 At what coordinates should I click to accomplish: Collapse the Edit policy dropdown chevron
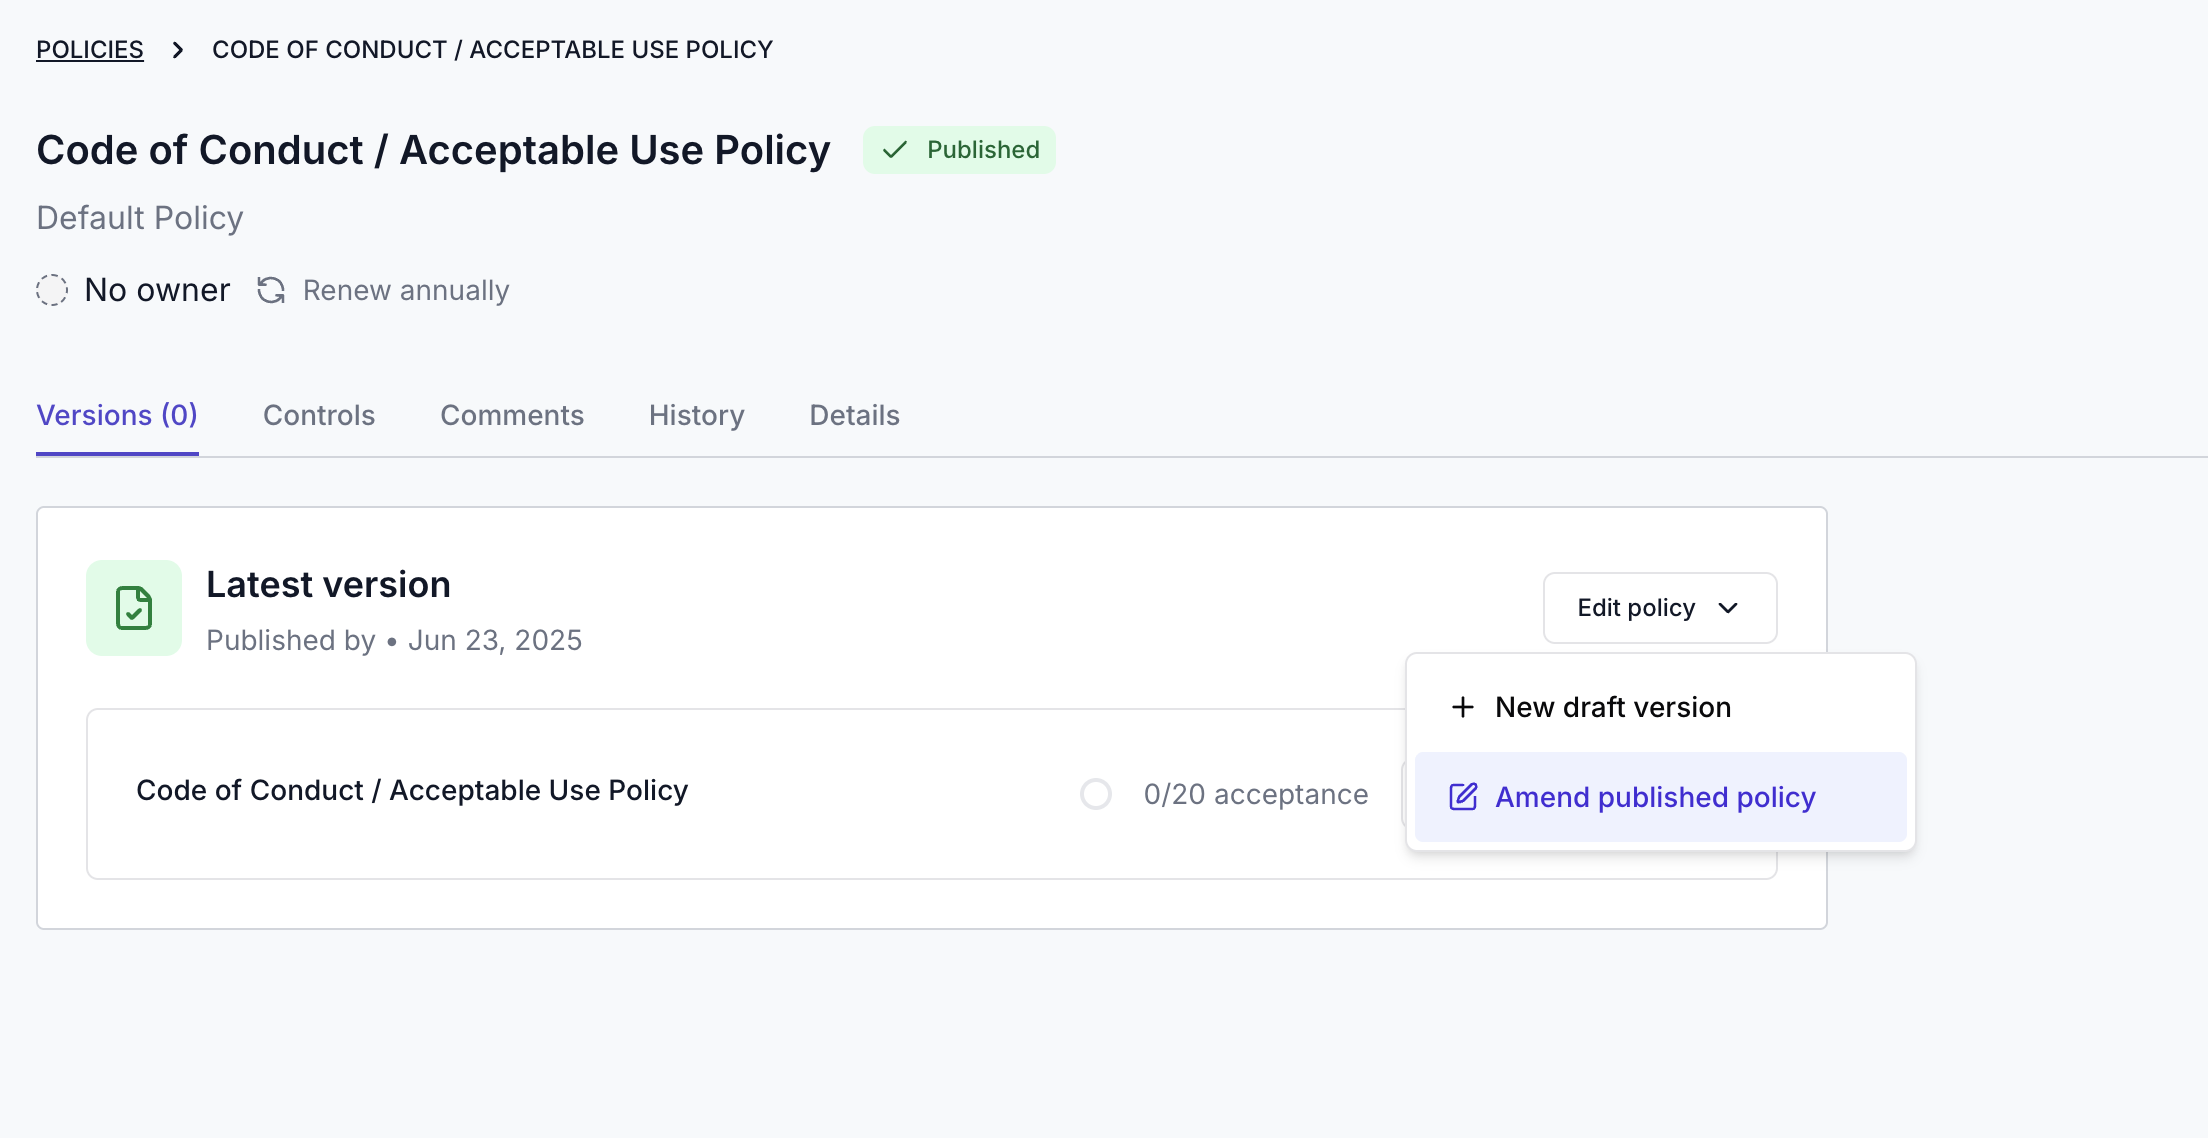click(x=1728, y=608)
